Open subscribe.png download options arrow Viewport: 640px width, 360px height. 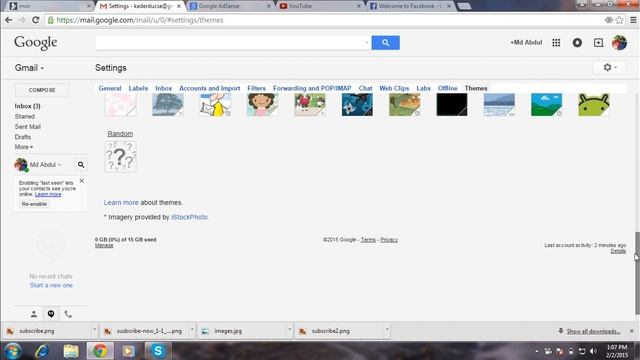point(94,330)
